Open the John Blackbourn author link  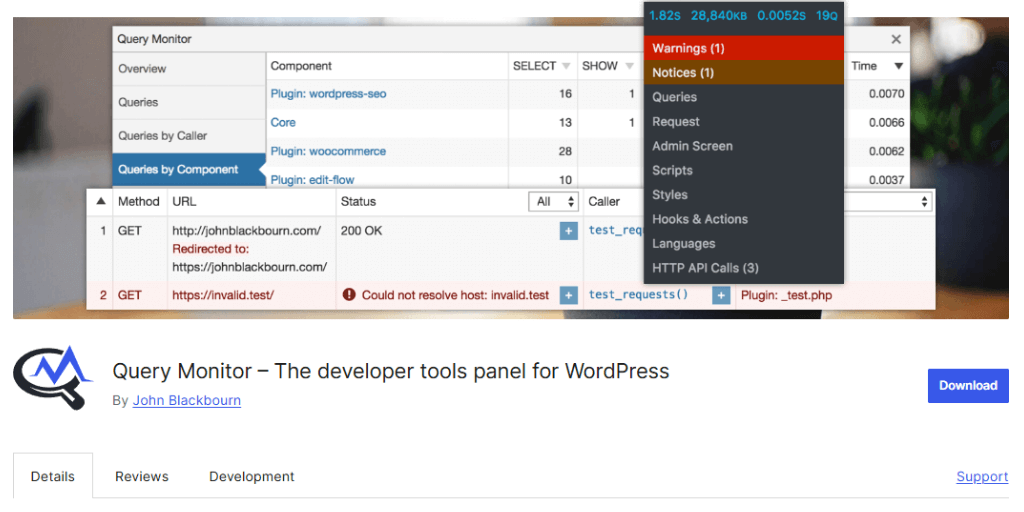(187, 400)
